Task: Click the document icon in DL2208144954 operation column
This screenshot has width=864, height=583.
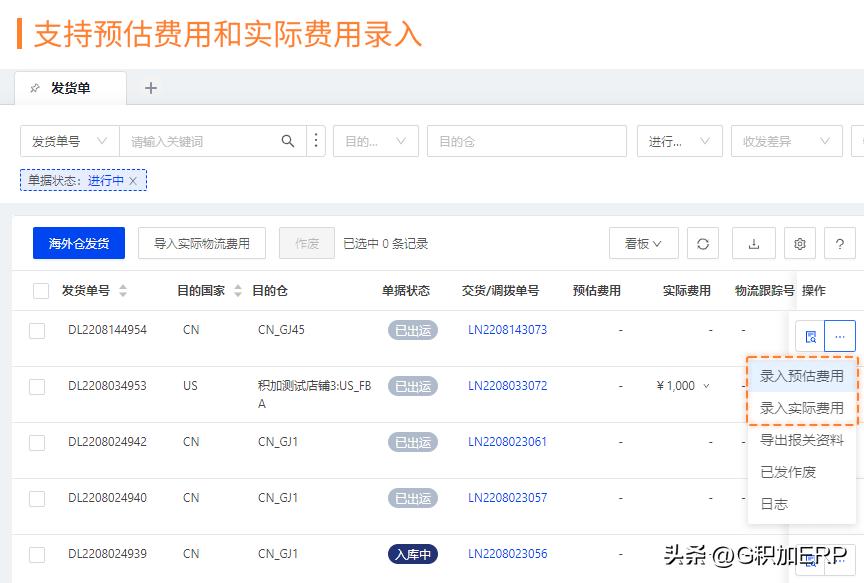Action: pos(810,336)
